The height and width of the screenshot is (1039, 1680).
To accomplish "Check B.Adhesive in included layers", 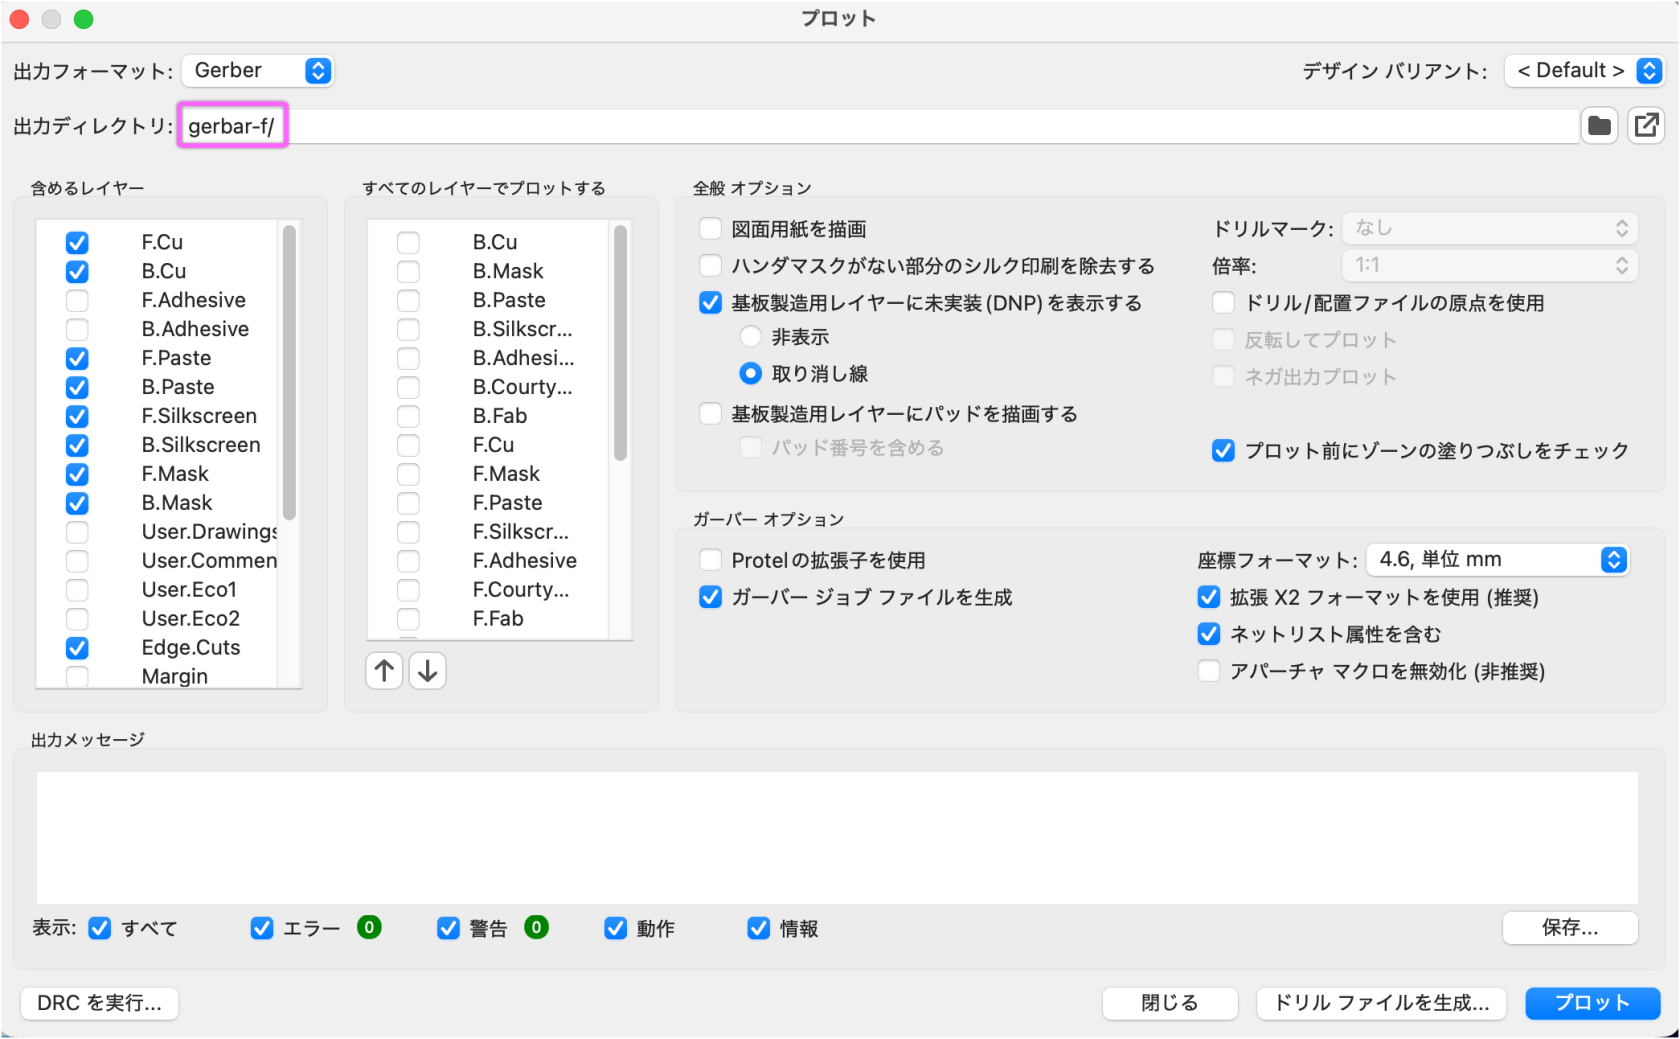I will [77, 330].
